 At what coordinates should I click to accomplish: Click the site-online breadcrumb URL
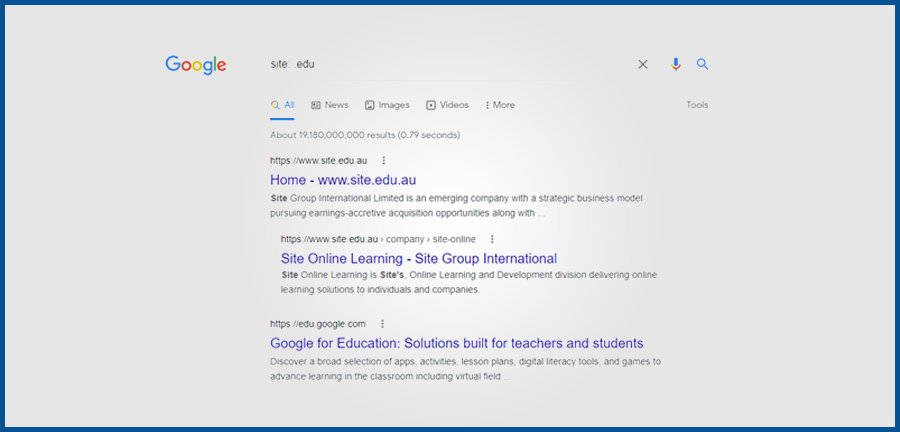378,239
